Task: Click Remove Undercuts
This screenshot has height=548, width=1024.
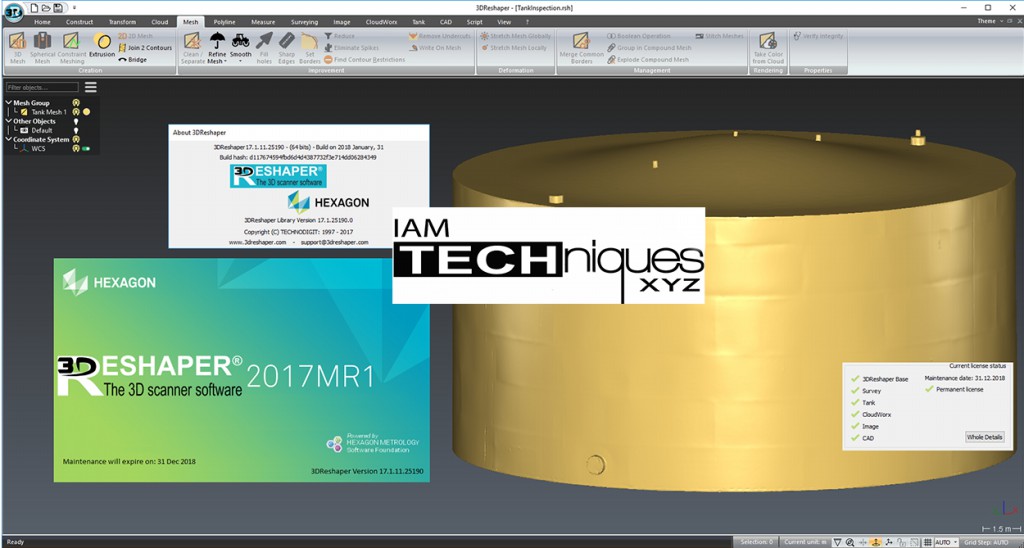Action: 440,36
